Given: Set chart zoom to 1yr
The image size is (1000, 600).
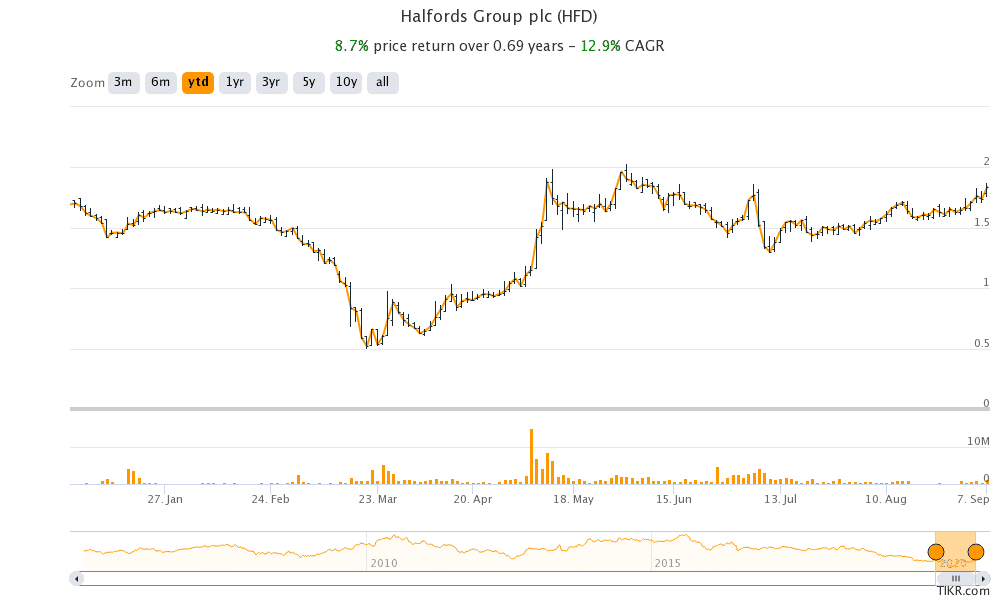Looking at the screenshot, I should click(x=235, y=82).
